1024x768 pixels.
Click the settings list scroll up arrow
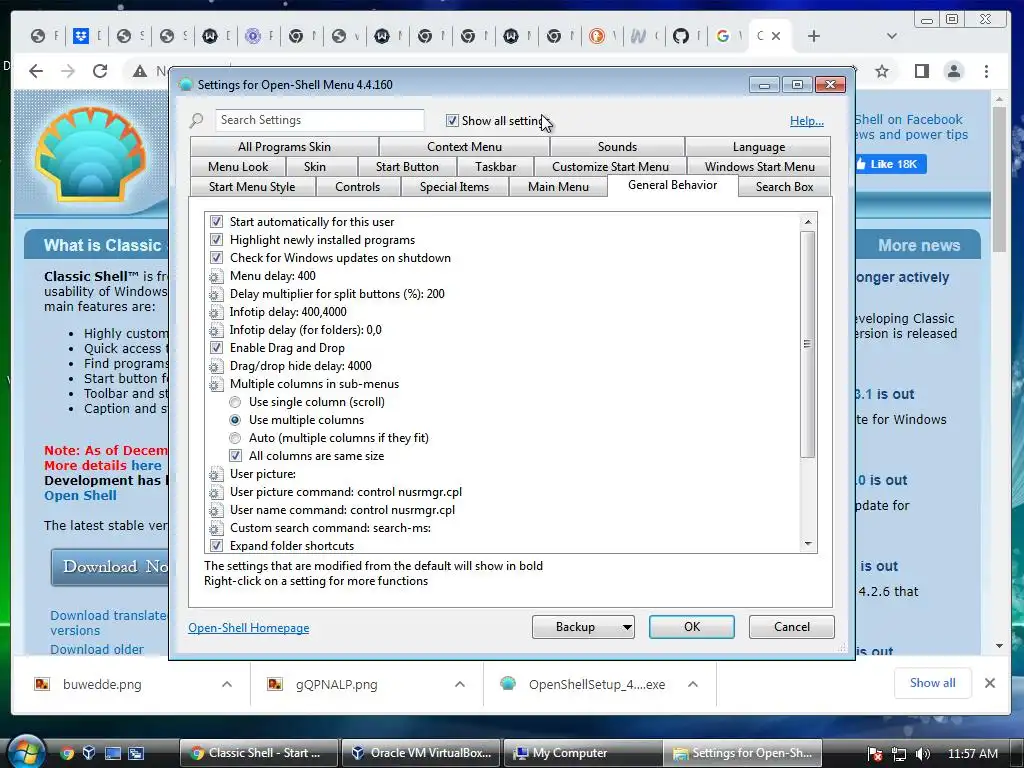point(808,222)
